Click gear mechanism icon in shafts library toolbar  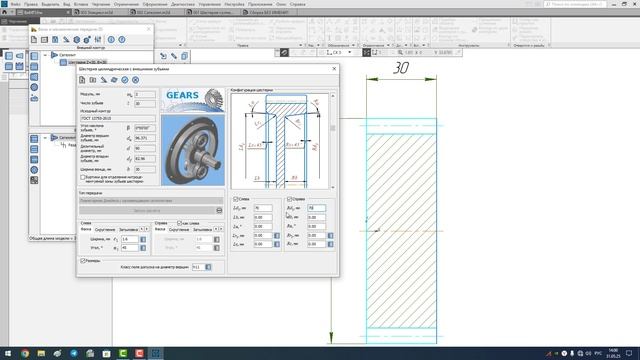(x=87, y=40)
